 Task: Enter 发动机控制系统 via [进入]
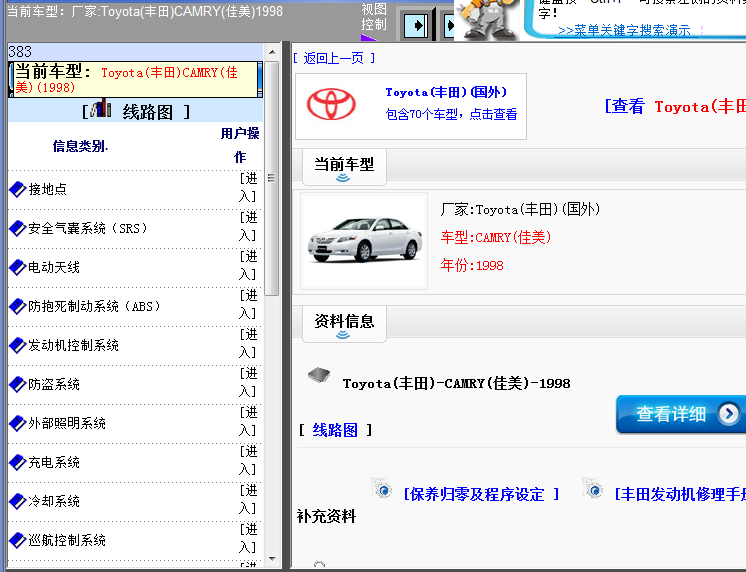coord(248,344)
